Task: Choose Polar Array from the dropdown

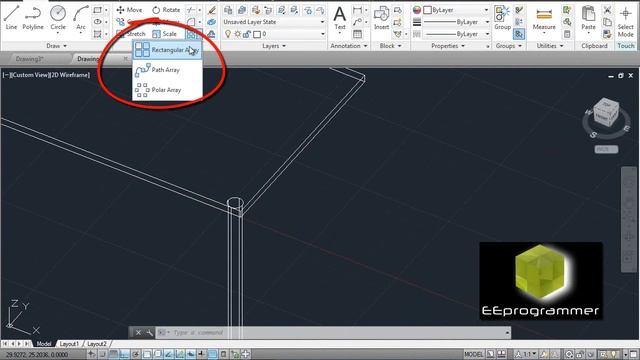Action: 167,90
